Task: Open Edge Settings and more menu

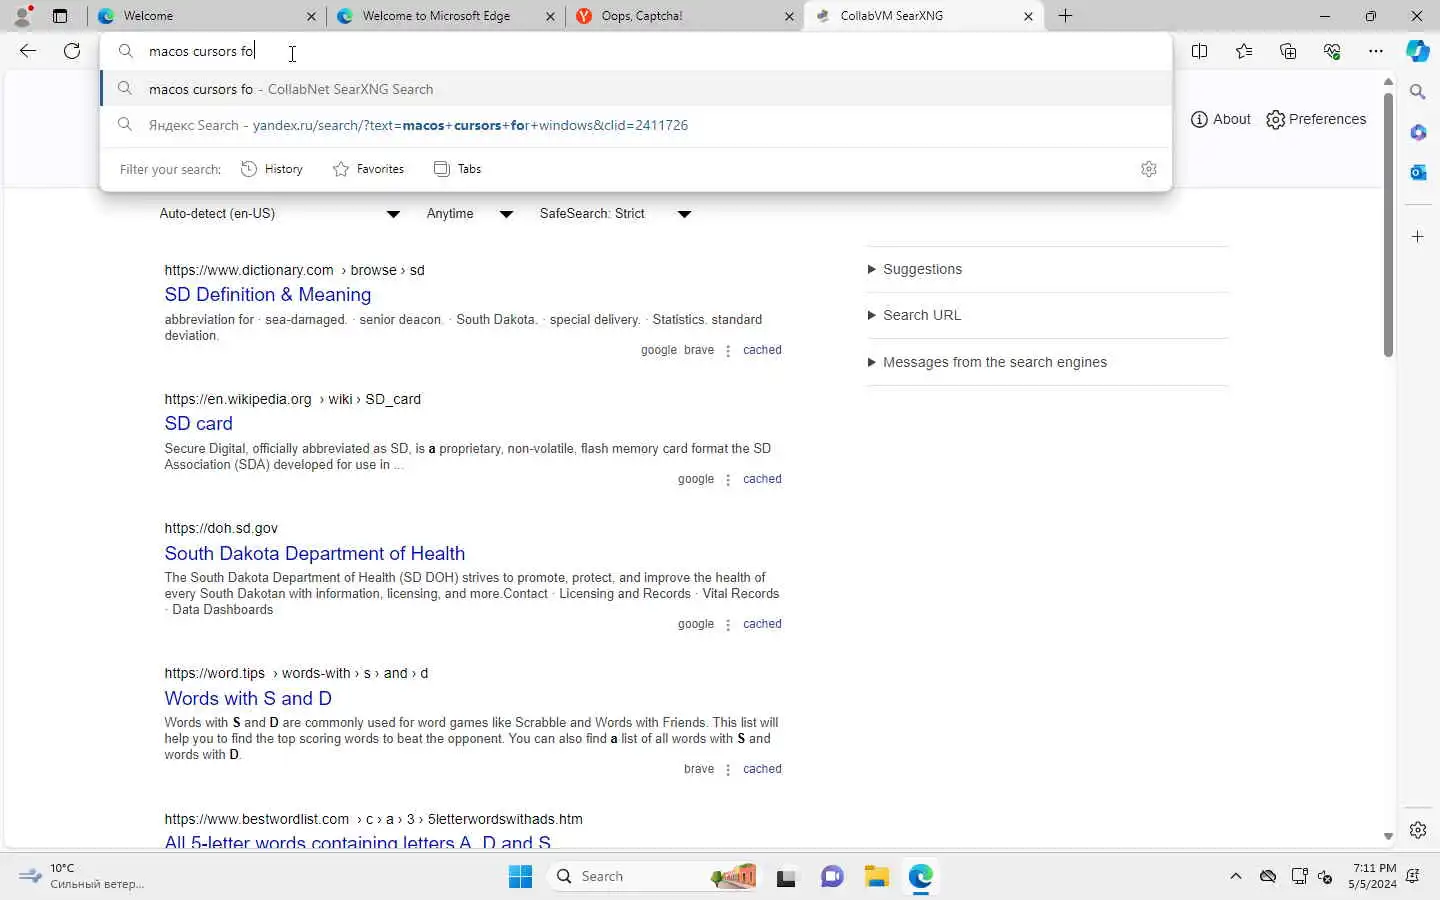Action: point(1376,51)
